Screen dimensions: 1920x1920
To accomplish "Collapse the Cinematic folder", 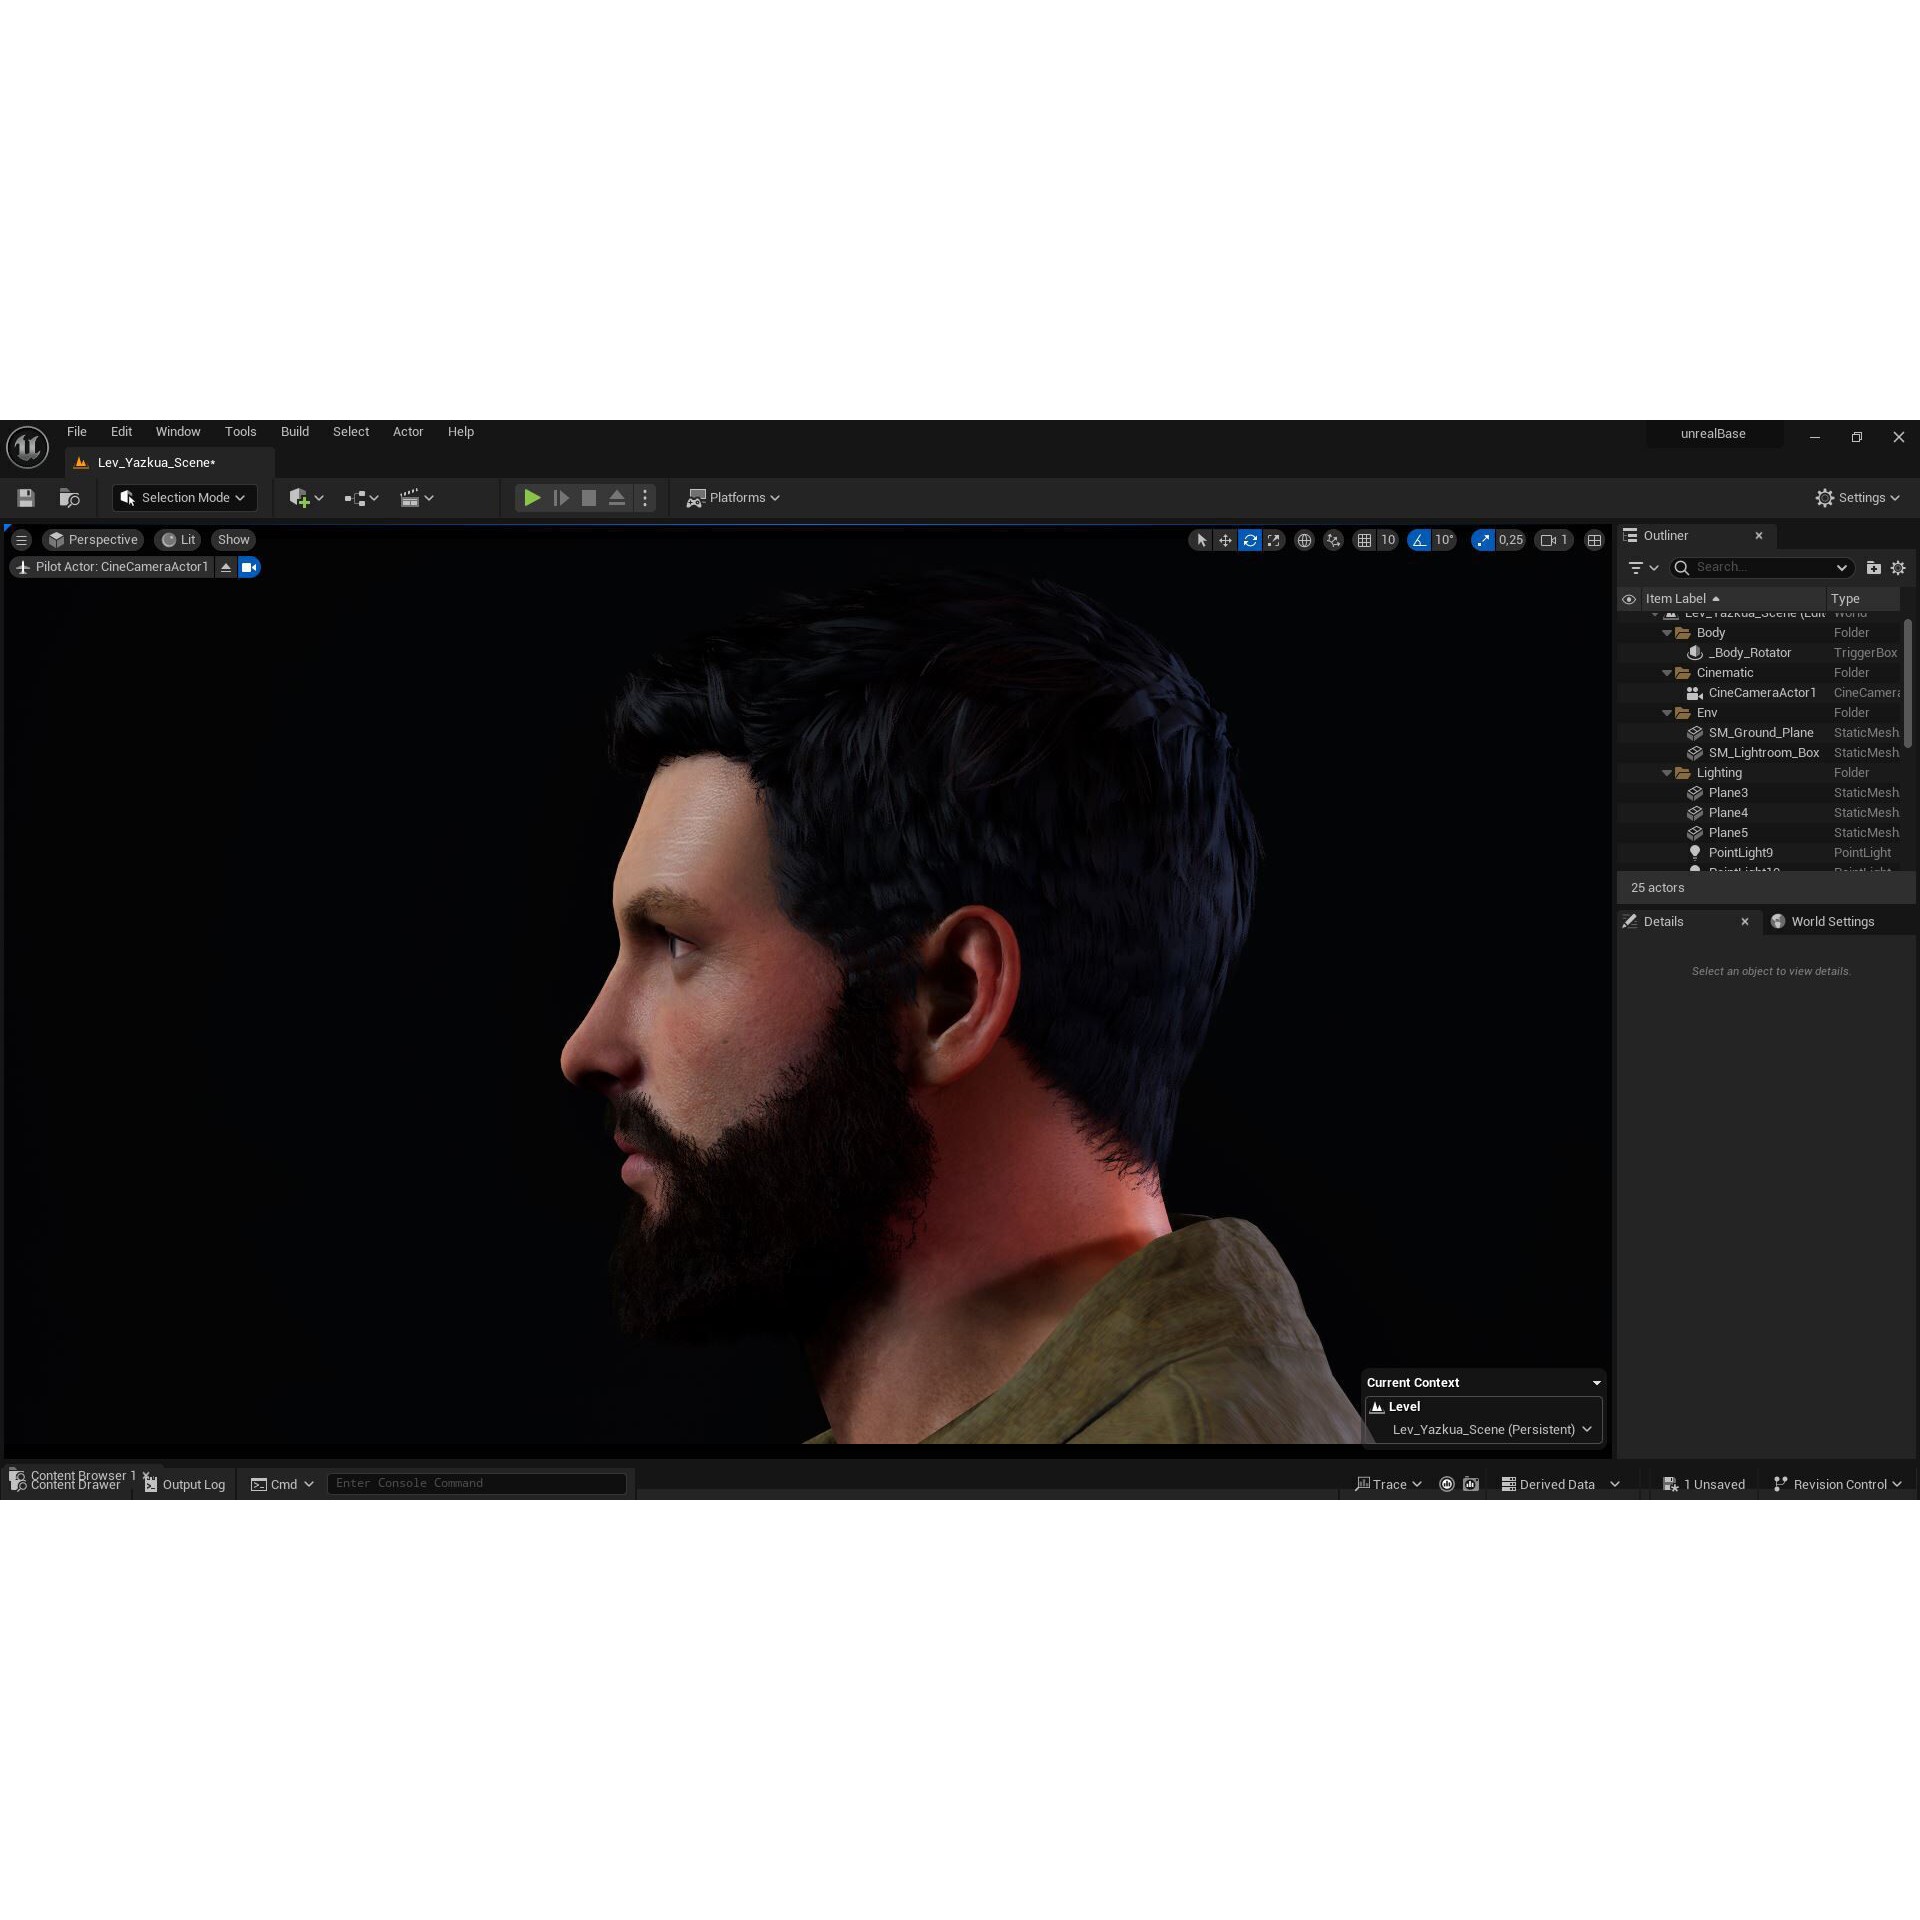I will coord(1667,673).
